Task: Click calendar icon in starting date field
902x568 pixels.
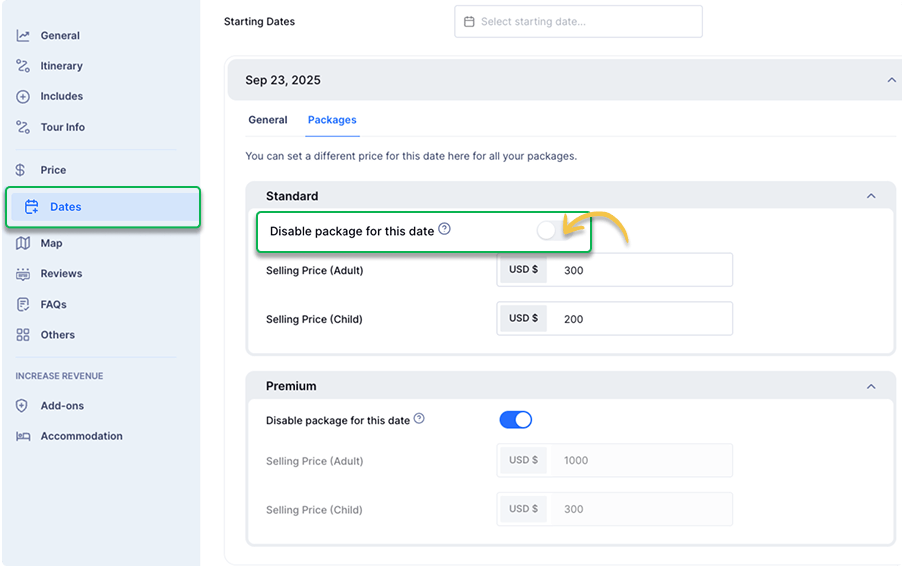Action: 469,22
